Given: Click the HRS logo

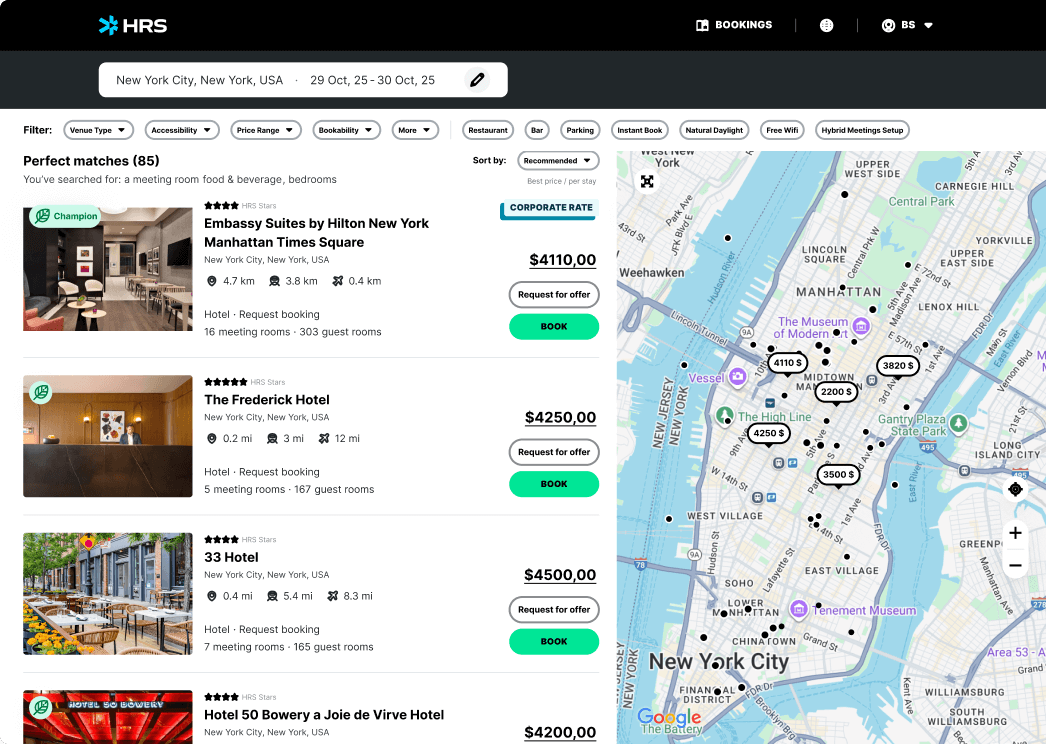Looking at the screenshot, I should tap(133, 25).
